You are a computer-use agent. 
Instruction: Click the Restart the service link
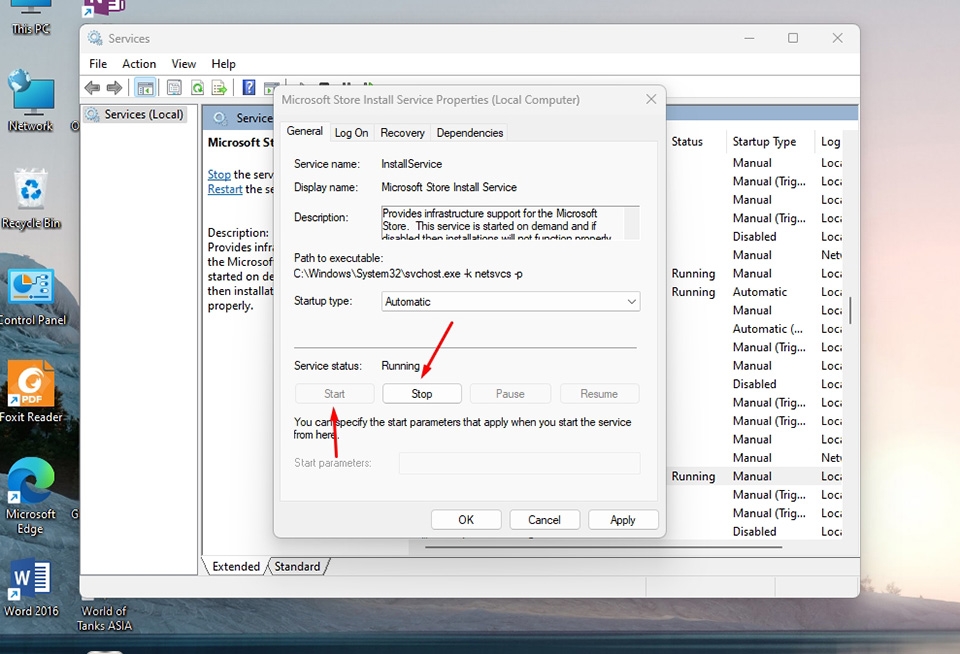tap(225, 189)
